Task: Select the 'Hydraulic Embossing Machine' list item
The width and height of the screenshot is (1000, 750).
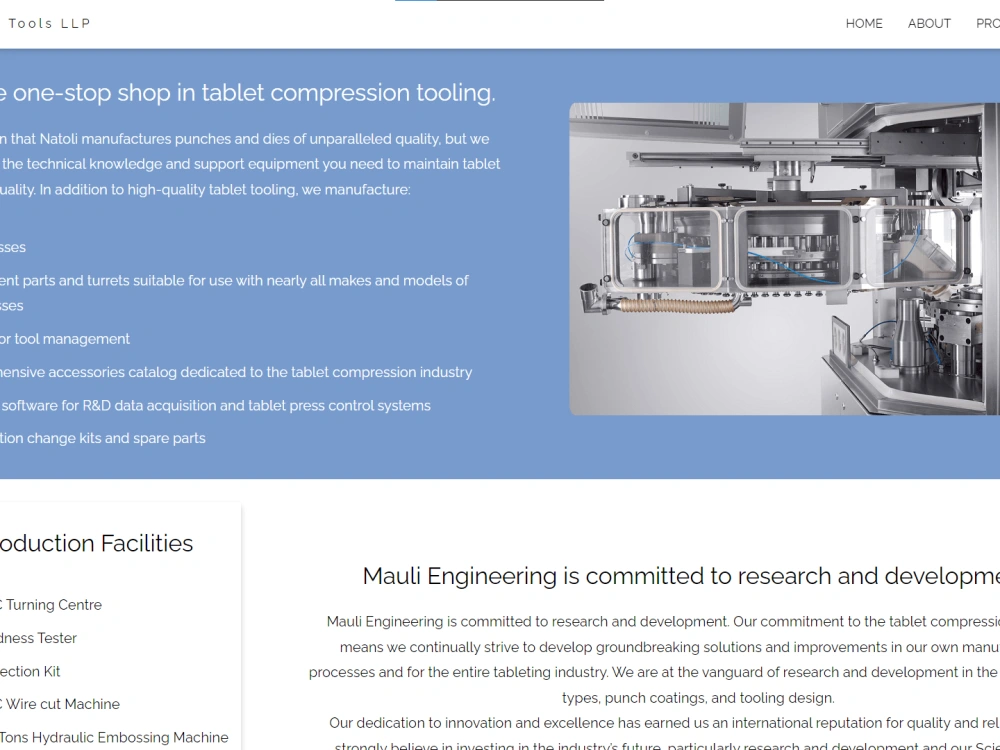Action: (114, 738)
